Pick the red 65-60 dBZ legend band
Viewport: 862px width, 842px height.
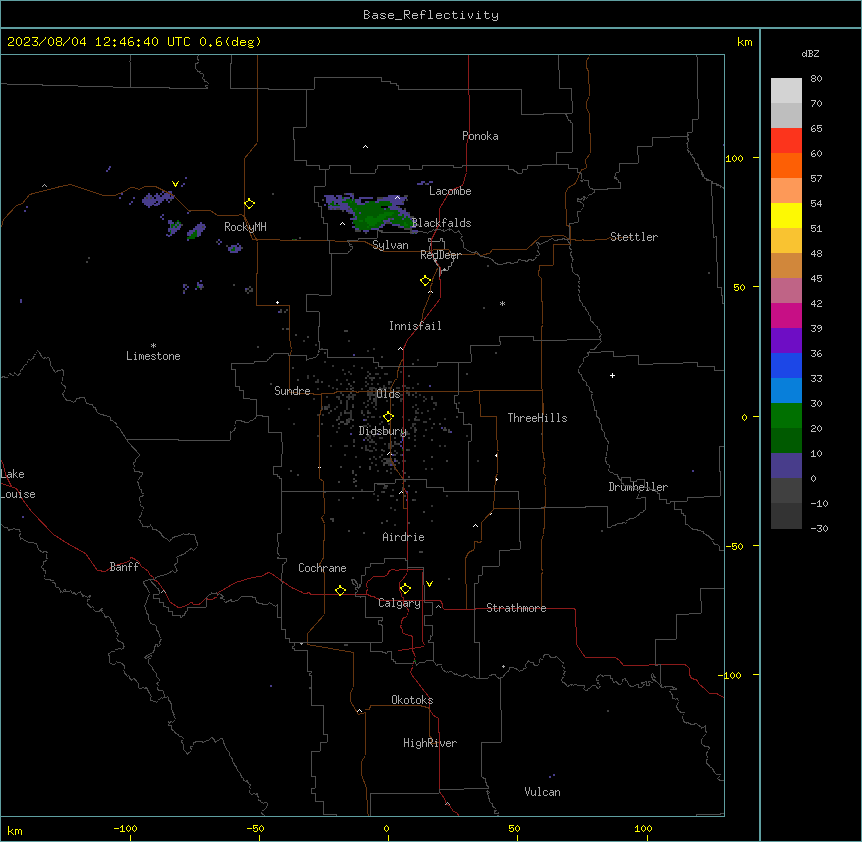(x=786, y=140)
